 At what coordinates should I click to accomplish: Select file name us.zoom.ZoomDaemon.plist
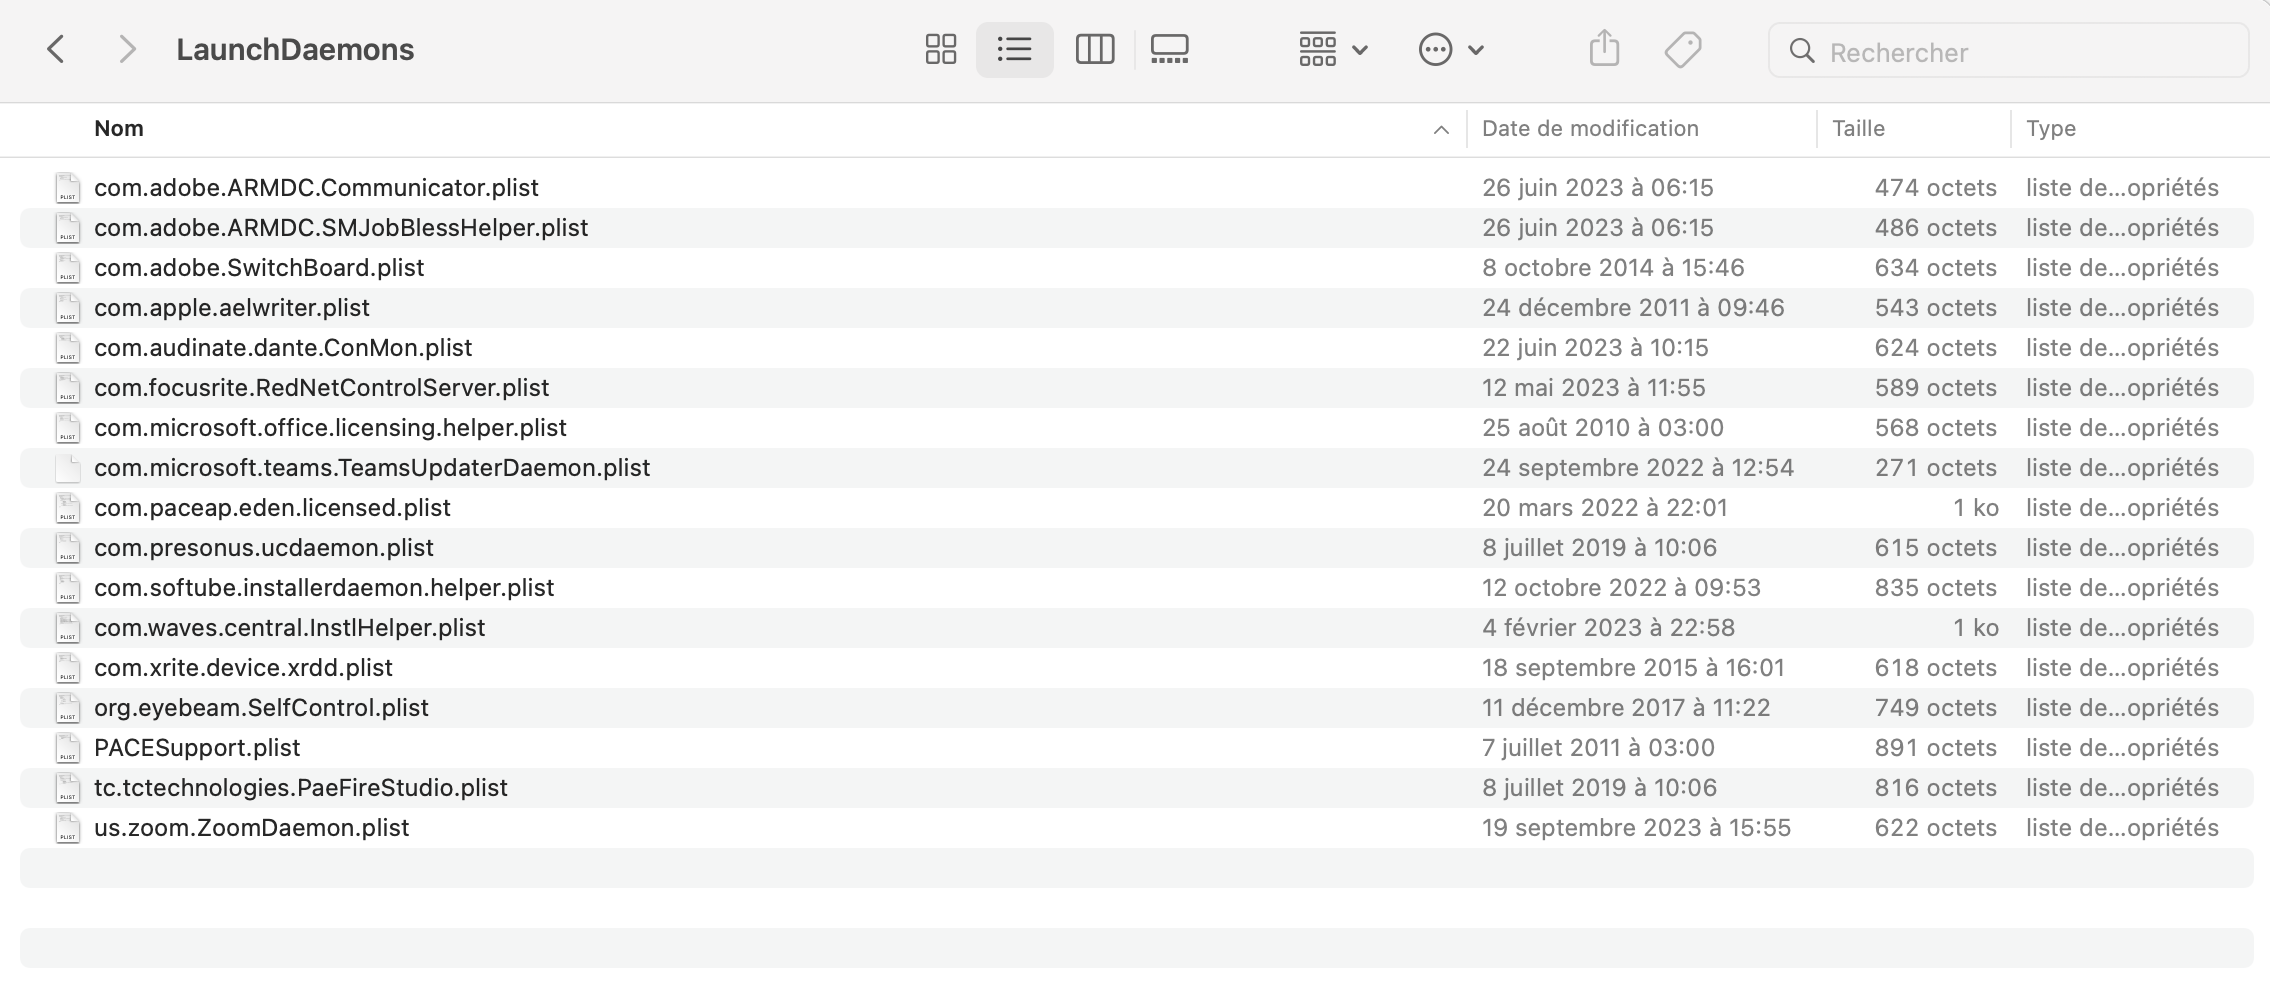252,827
